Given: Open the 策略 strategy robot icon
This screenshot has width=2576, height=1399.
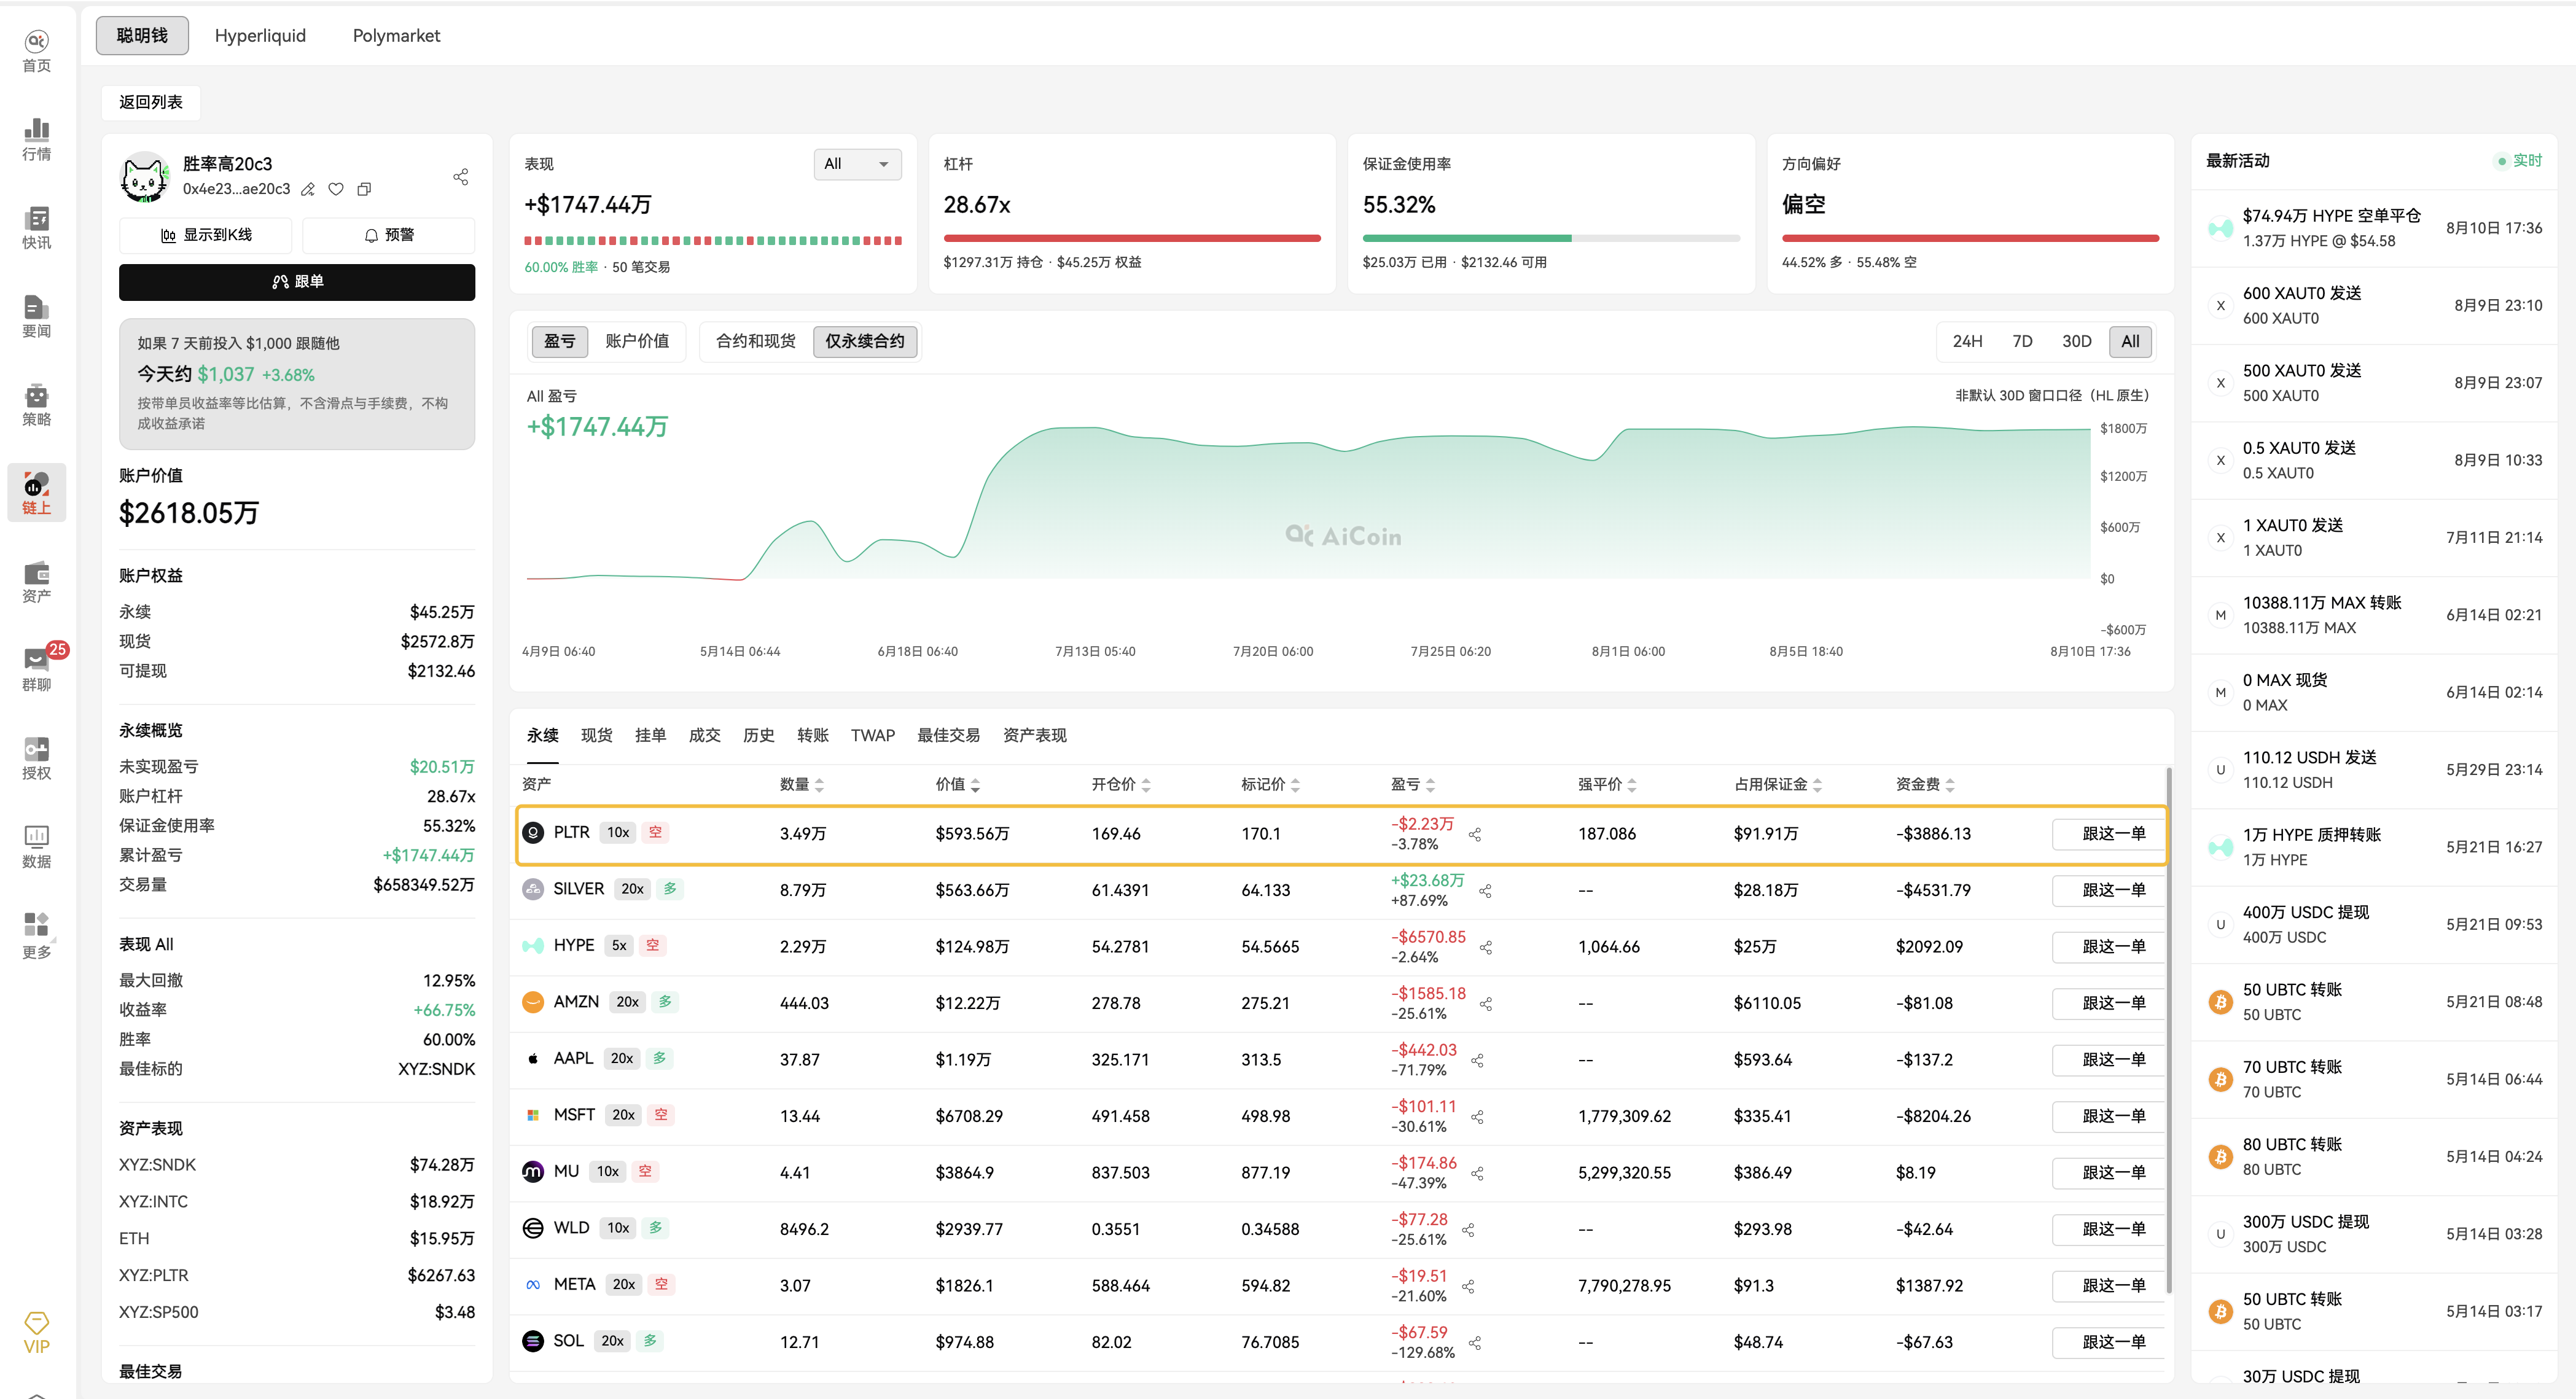Looking at the screenshot, I should point(36,405).
